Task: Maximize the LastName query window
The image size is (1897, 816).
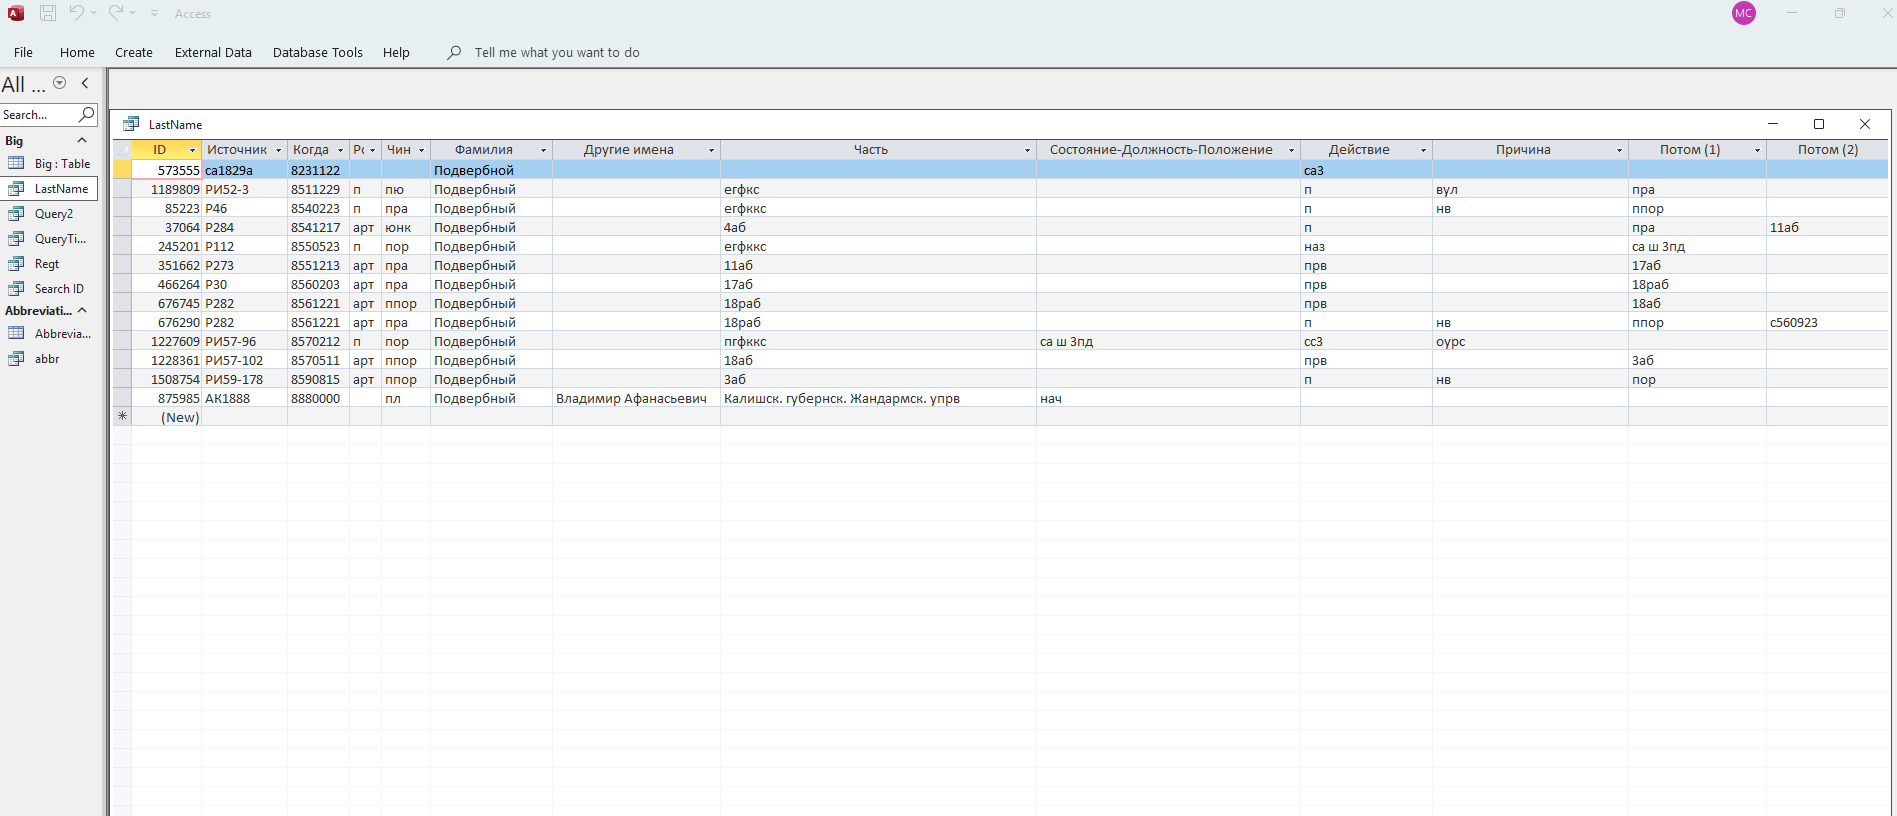Action: pos(1819,124)
